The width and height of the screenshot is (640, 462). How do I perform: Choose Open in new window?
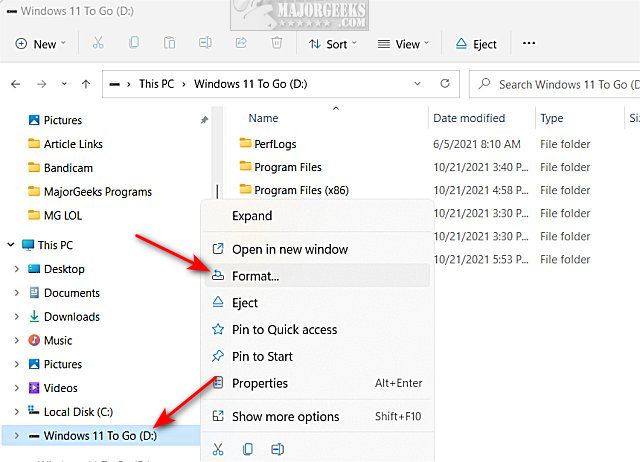(318, 249)
